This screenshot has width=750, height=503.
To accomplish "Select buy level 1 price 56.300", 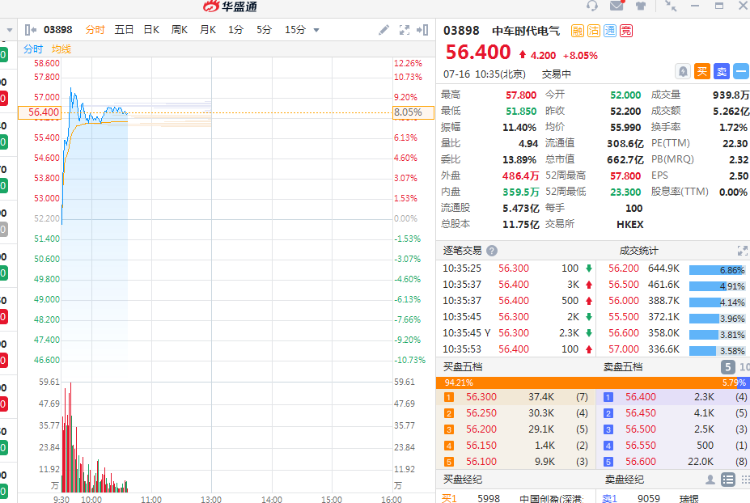I will coord(481,397).
